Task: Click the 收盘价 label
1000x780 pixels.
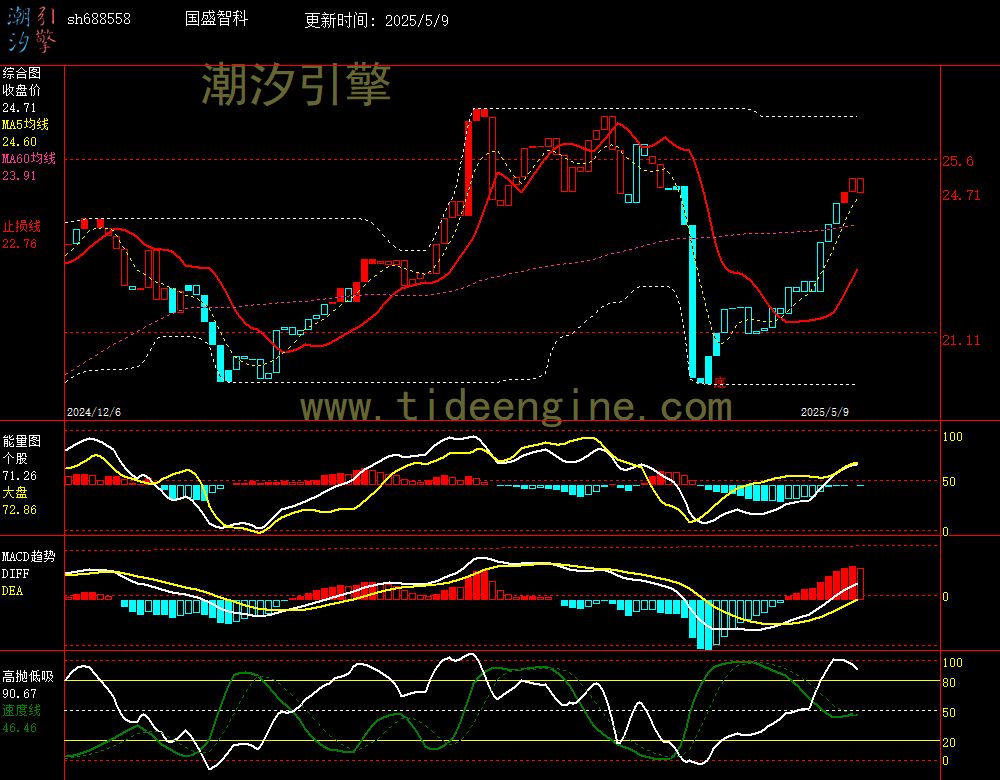Action: pyautogui.click(x=21, y=90)
